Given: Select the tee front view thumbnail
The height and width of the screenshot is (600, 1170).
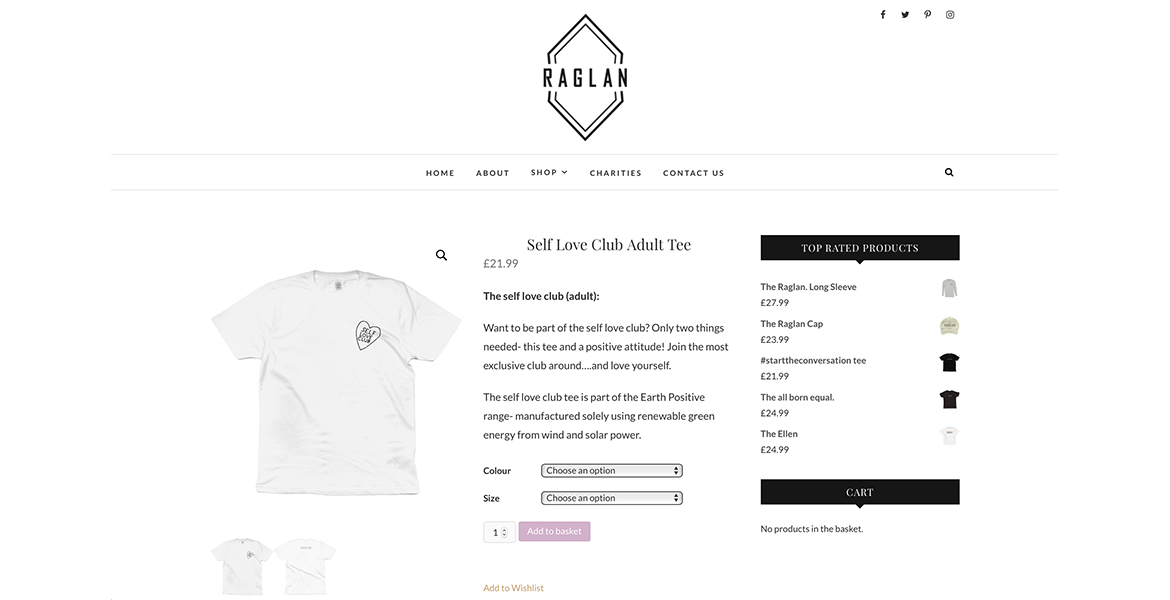Looking at the screenshot, I should point(242,565).
